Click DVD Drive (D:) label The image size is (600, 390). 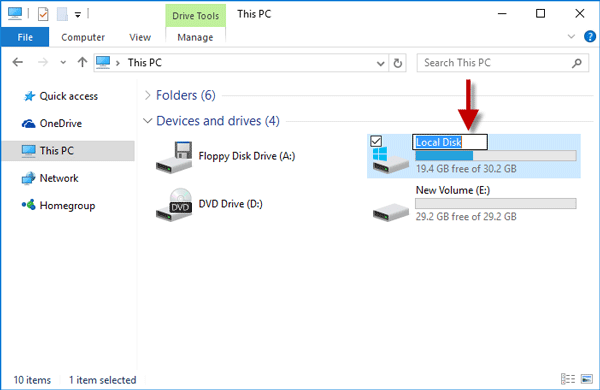pyautogui.click(x=230, y=204)
